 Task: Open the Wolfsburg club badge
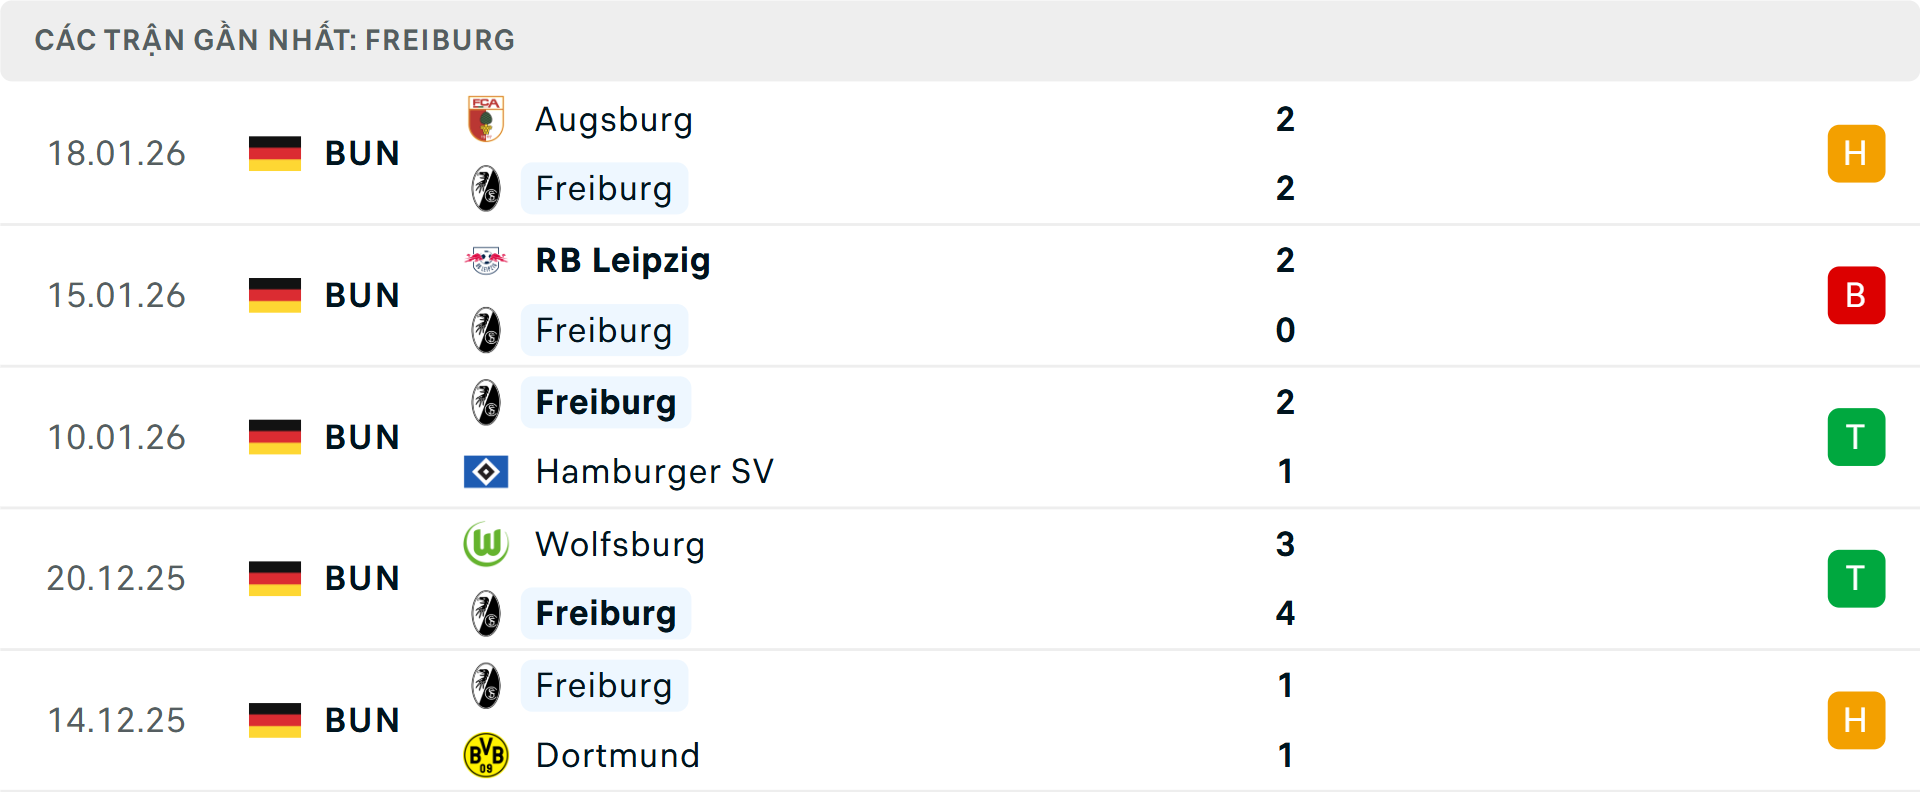tap(487, 545)
